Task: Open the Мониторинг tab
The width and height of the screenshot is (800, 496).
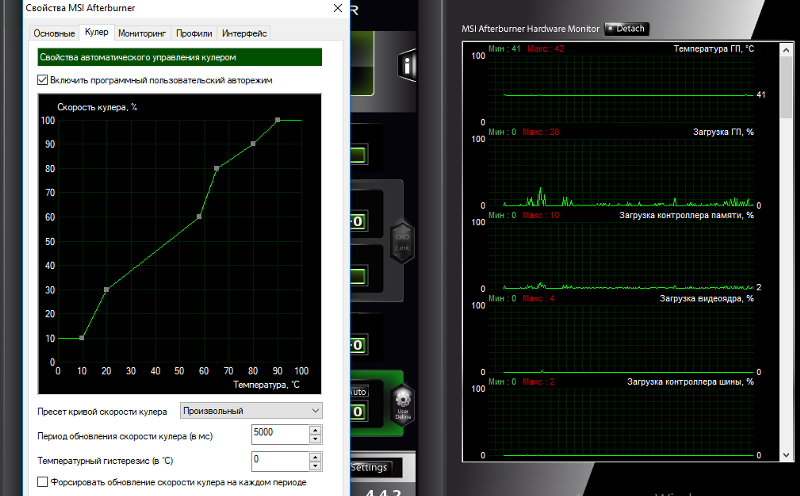Action: [x=142, y=33]
